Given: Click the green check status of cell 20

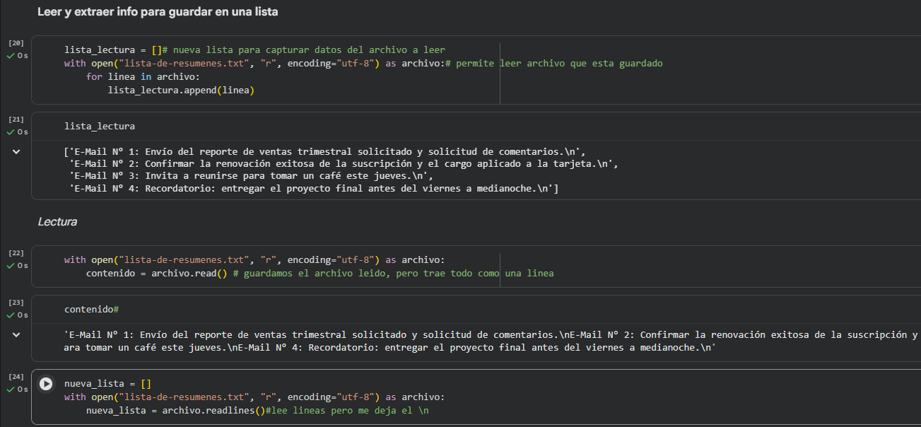Looking at the screenshot, I should (x=11, y=56).
